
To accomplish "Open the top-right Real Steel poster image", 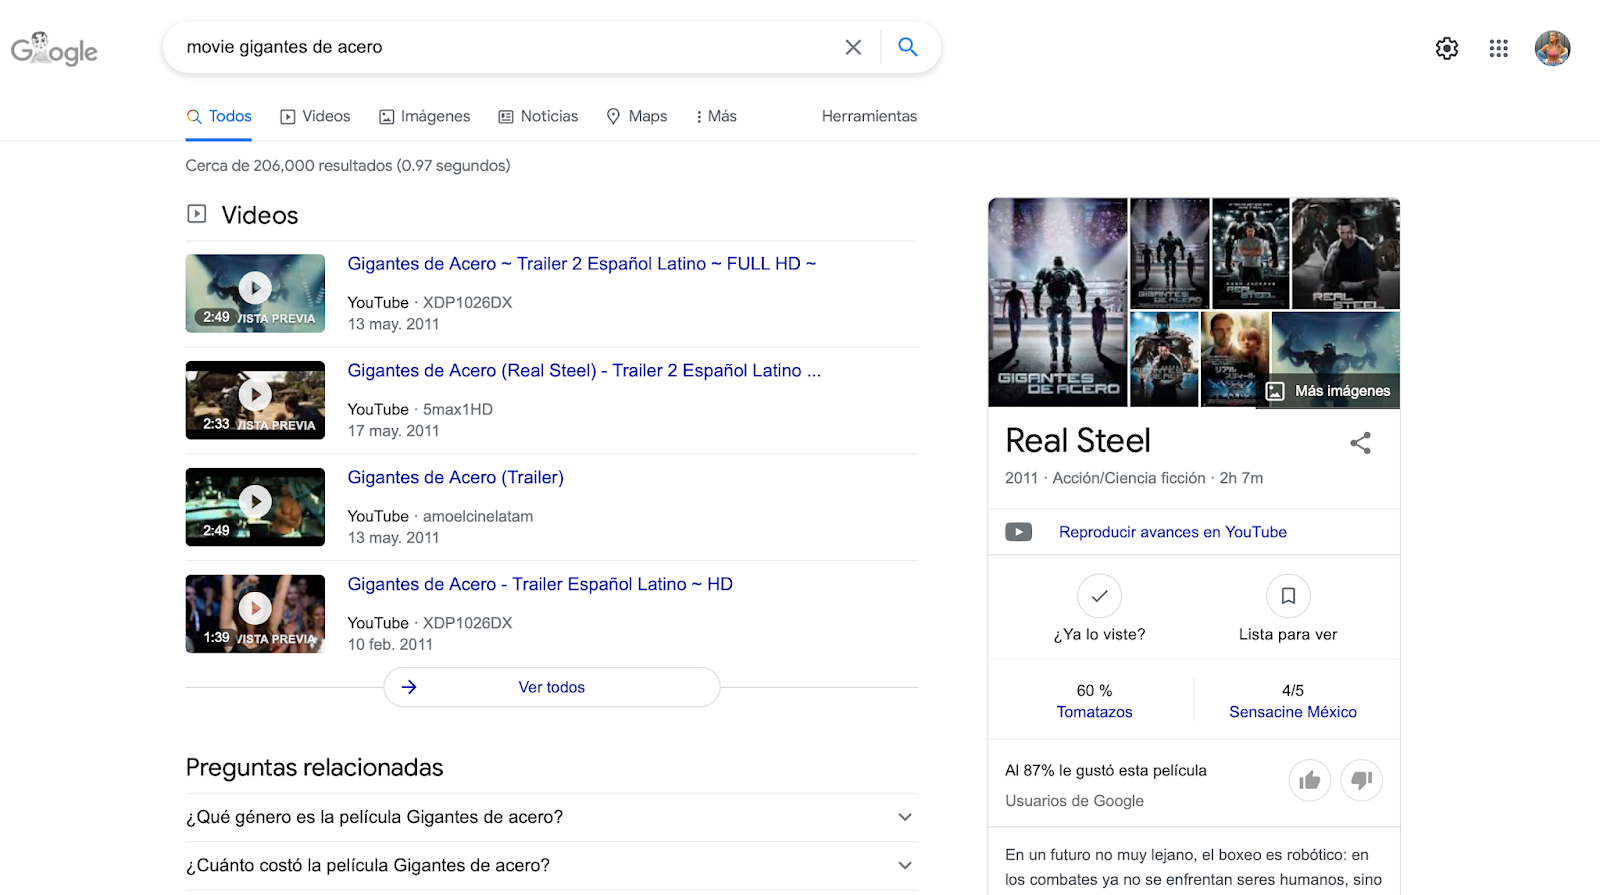I will pyautogui.click(x=1346, y=253).
